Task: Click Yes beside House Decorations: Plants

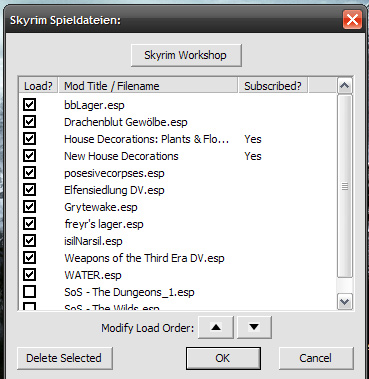Action: click(253, 139)
